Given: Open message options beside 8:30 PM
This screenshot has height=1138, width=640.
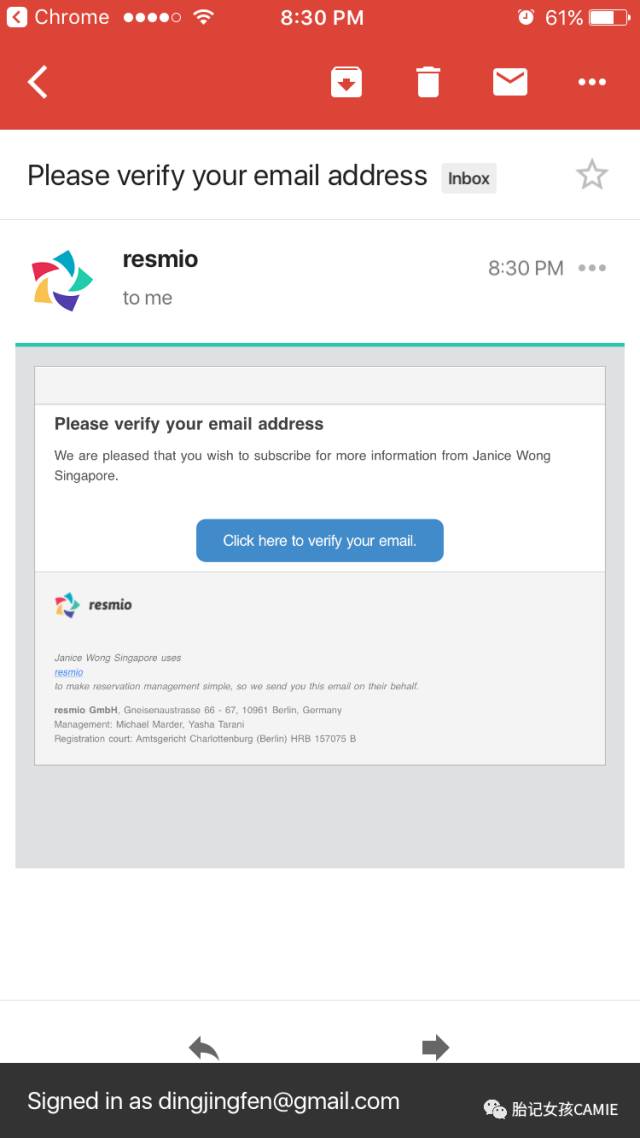Looking at the screenshot, I should click(592, 268).
